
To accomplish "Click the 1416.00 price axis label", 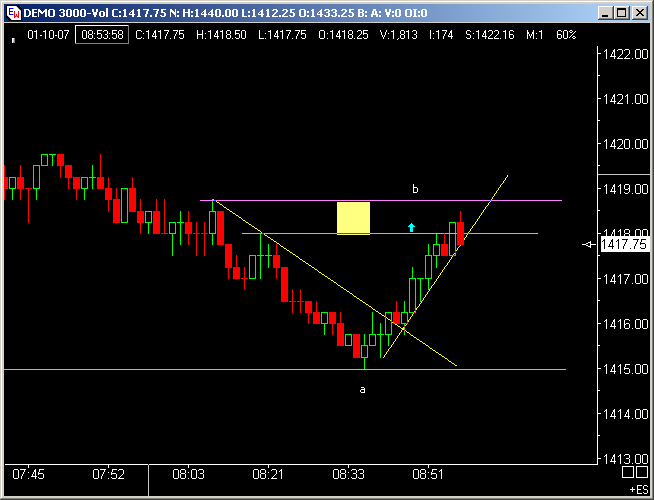I will (626, 324).
